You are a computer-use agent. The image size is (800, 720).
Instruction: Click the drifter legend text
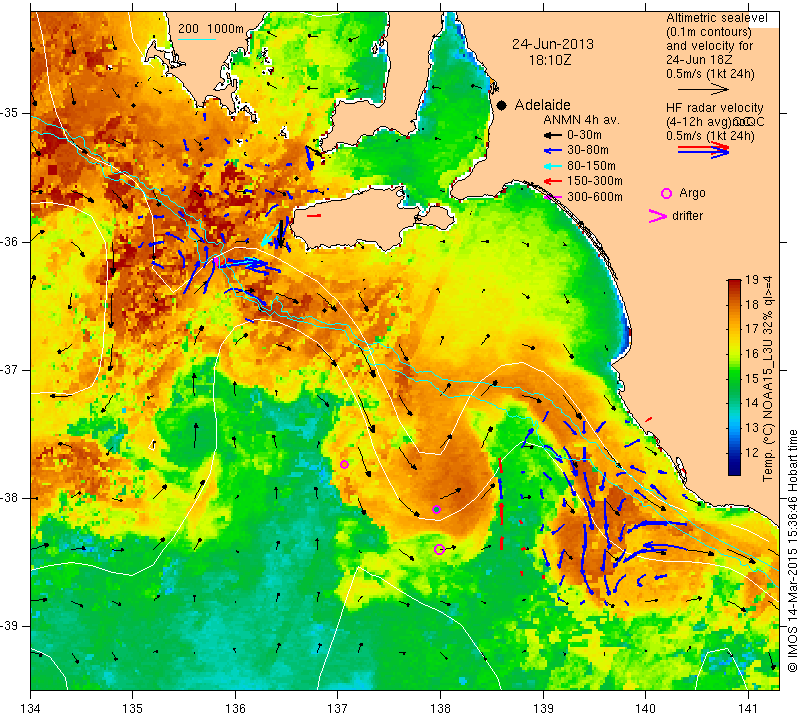(x=687, y=216)
